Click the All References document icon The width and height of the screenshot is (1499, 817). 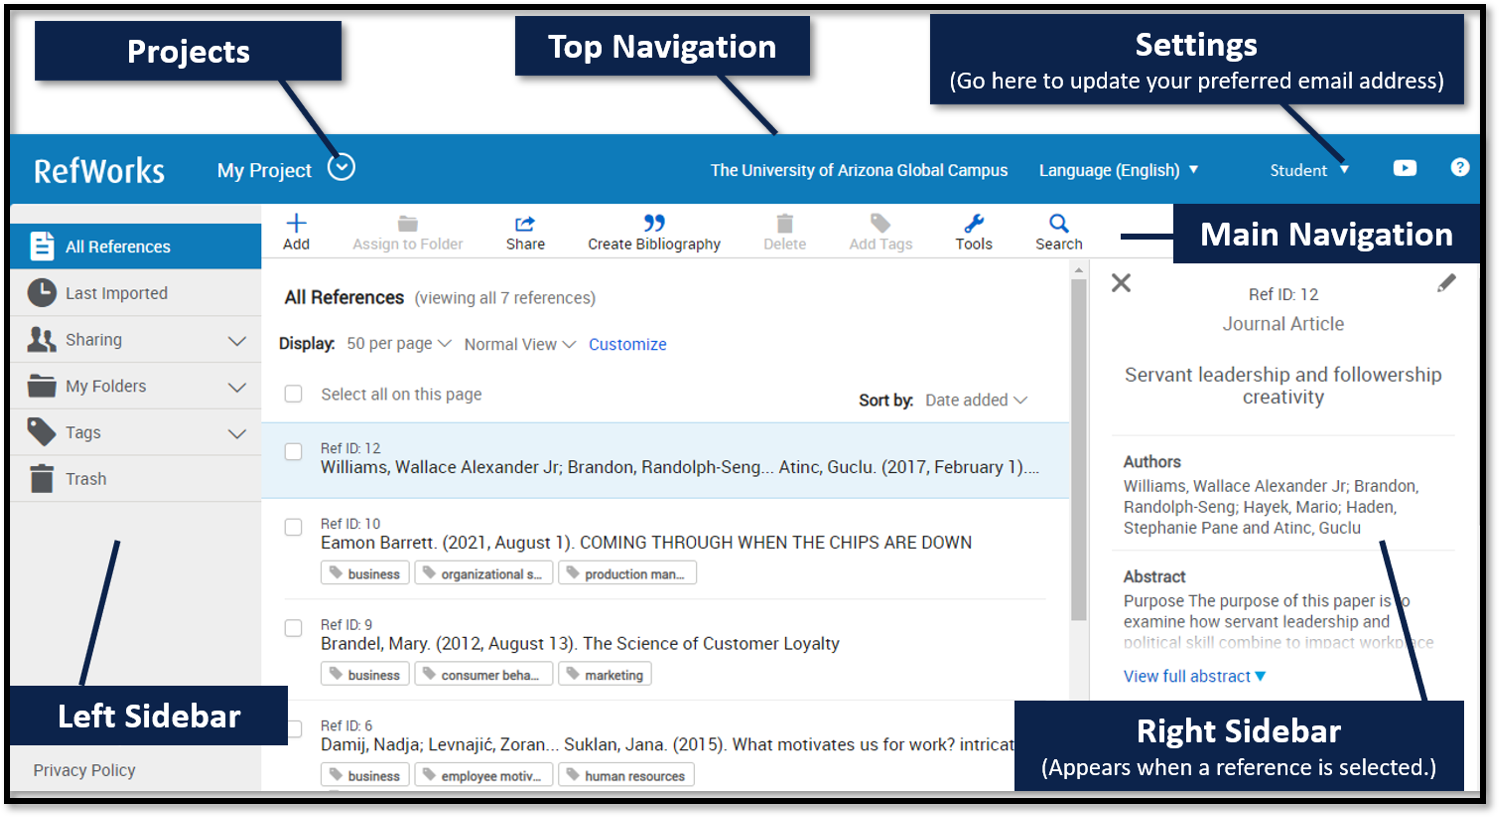42,246
